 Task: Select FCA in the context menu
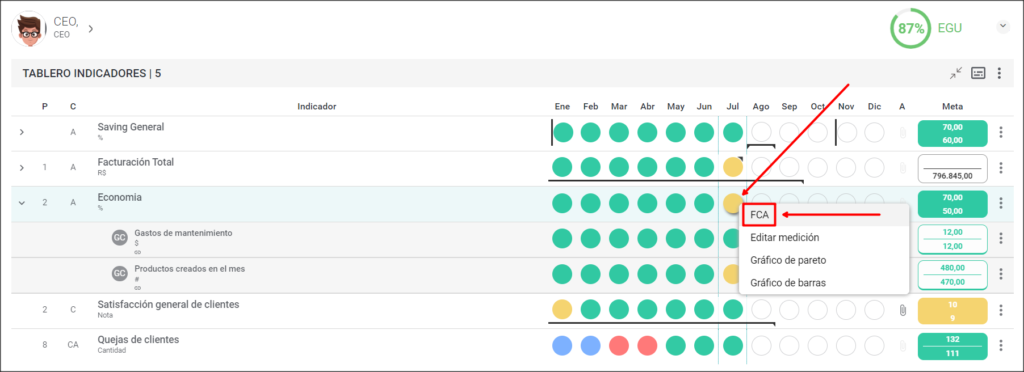point(760,214)
